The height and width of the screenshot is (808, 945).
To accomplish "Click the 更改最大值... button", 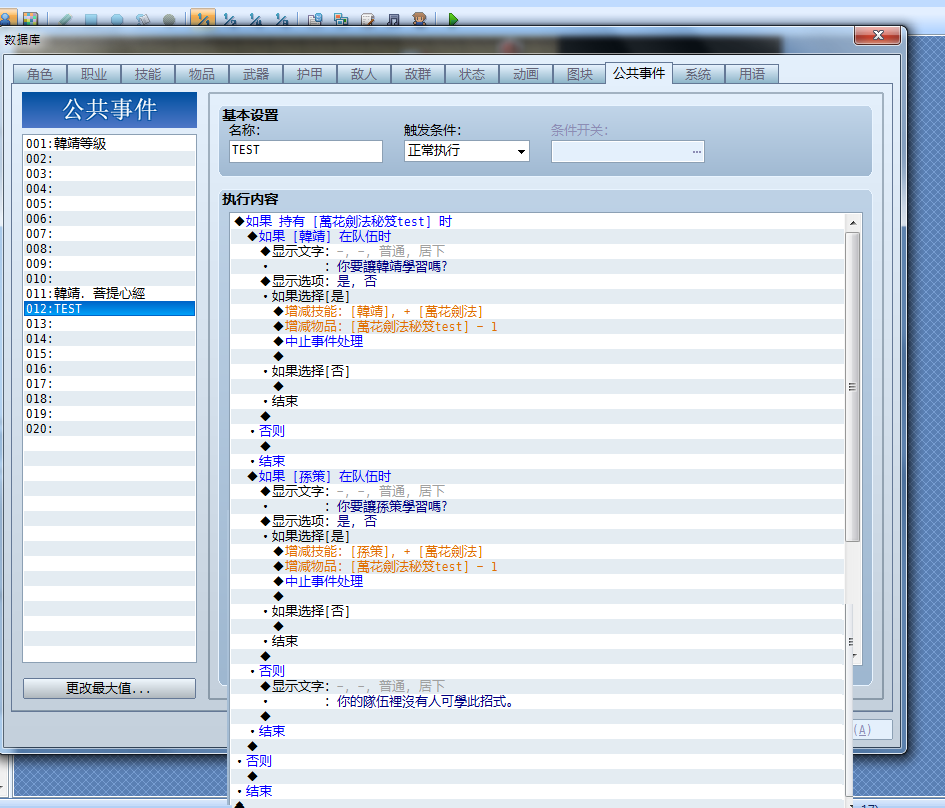I will 109,688.
